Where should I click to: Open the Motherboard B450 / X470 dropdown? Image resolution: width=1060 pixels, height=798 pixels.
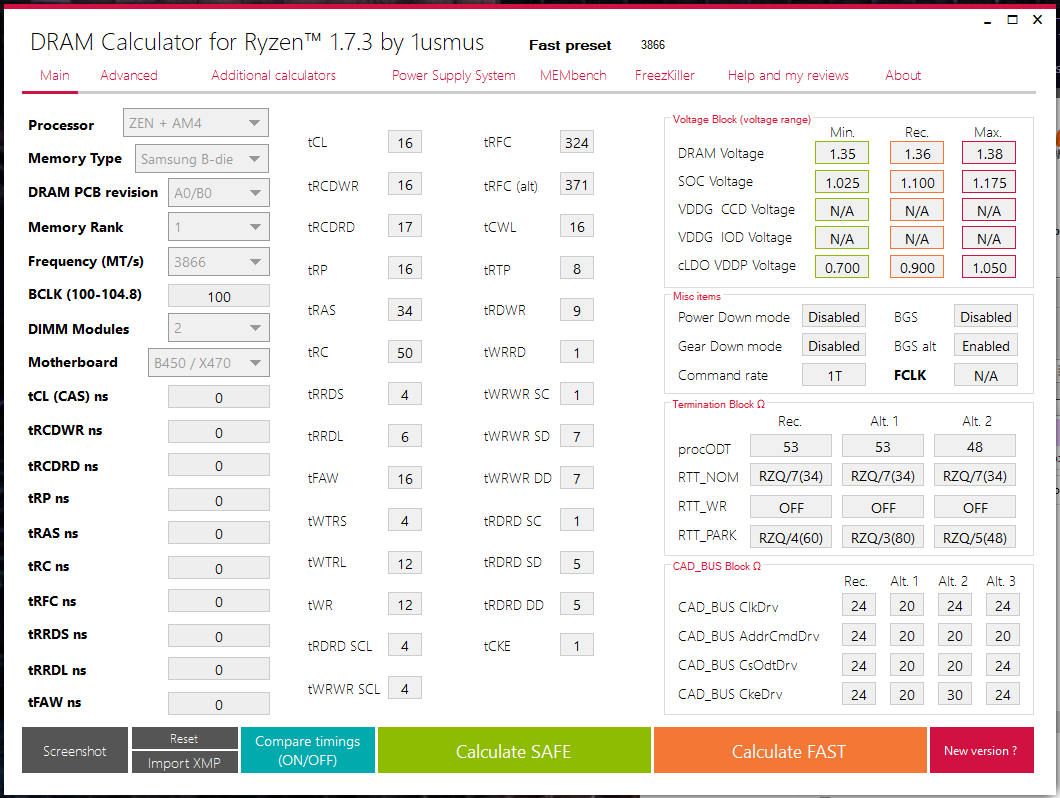coord(208,362)
